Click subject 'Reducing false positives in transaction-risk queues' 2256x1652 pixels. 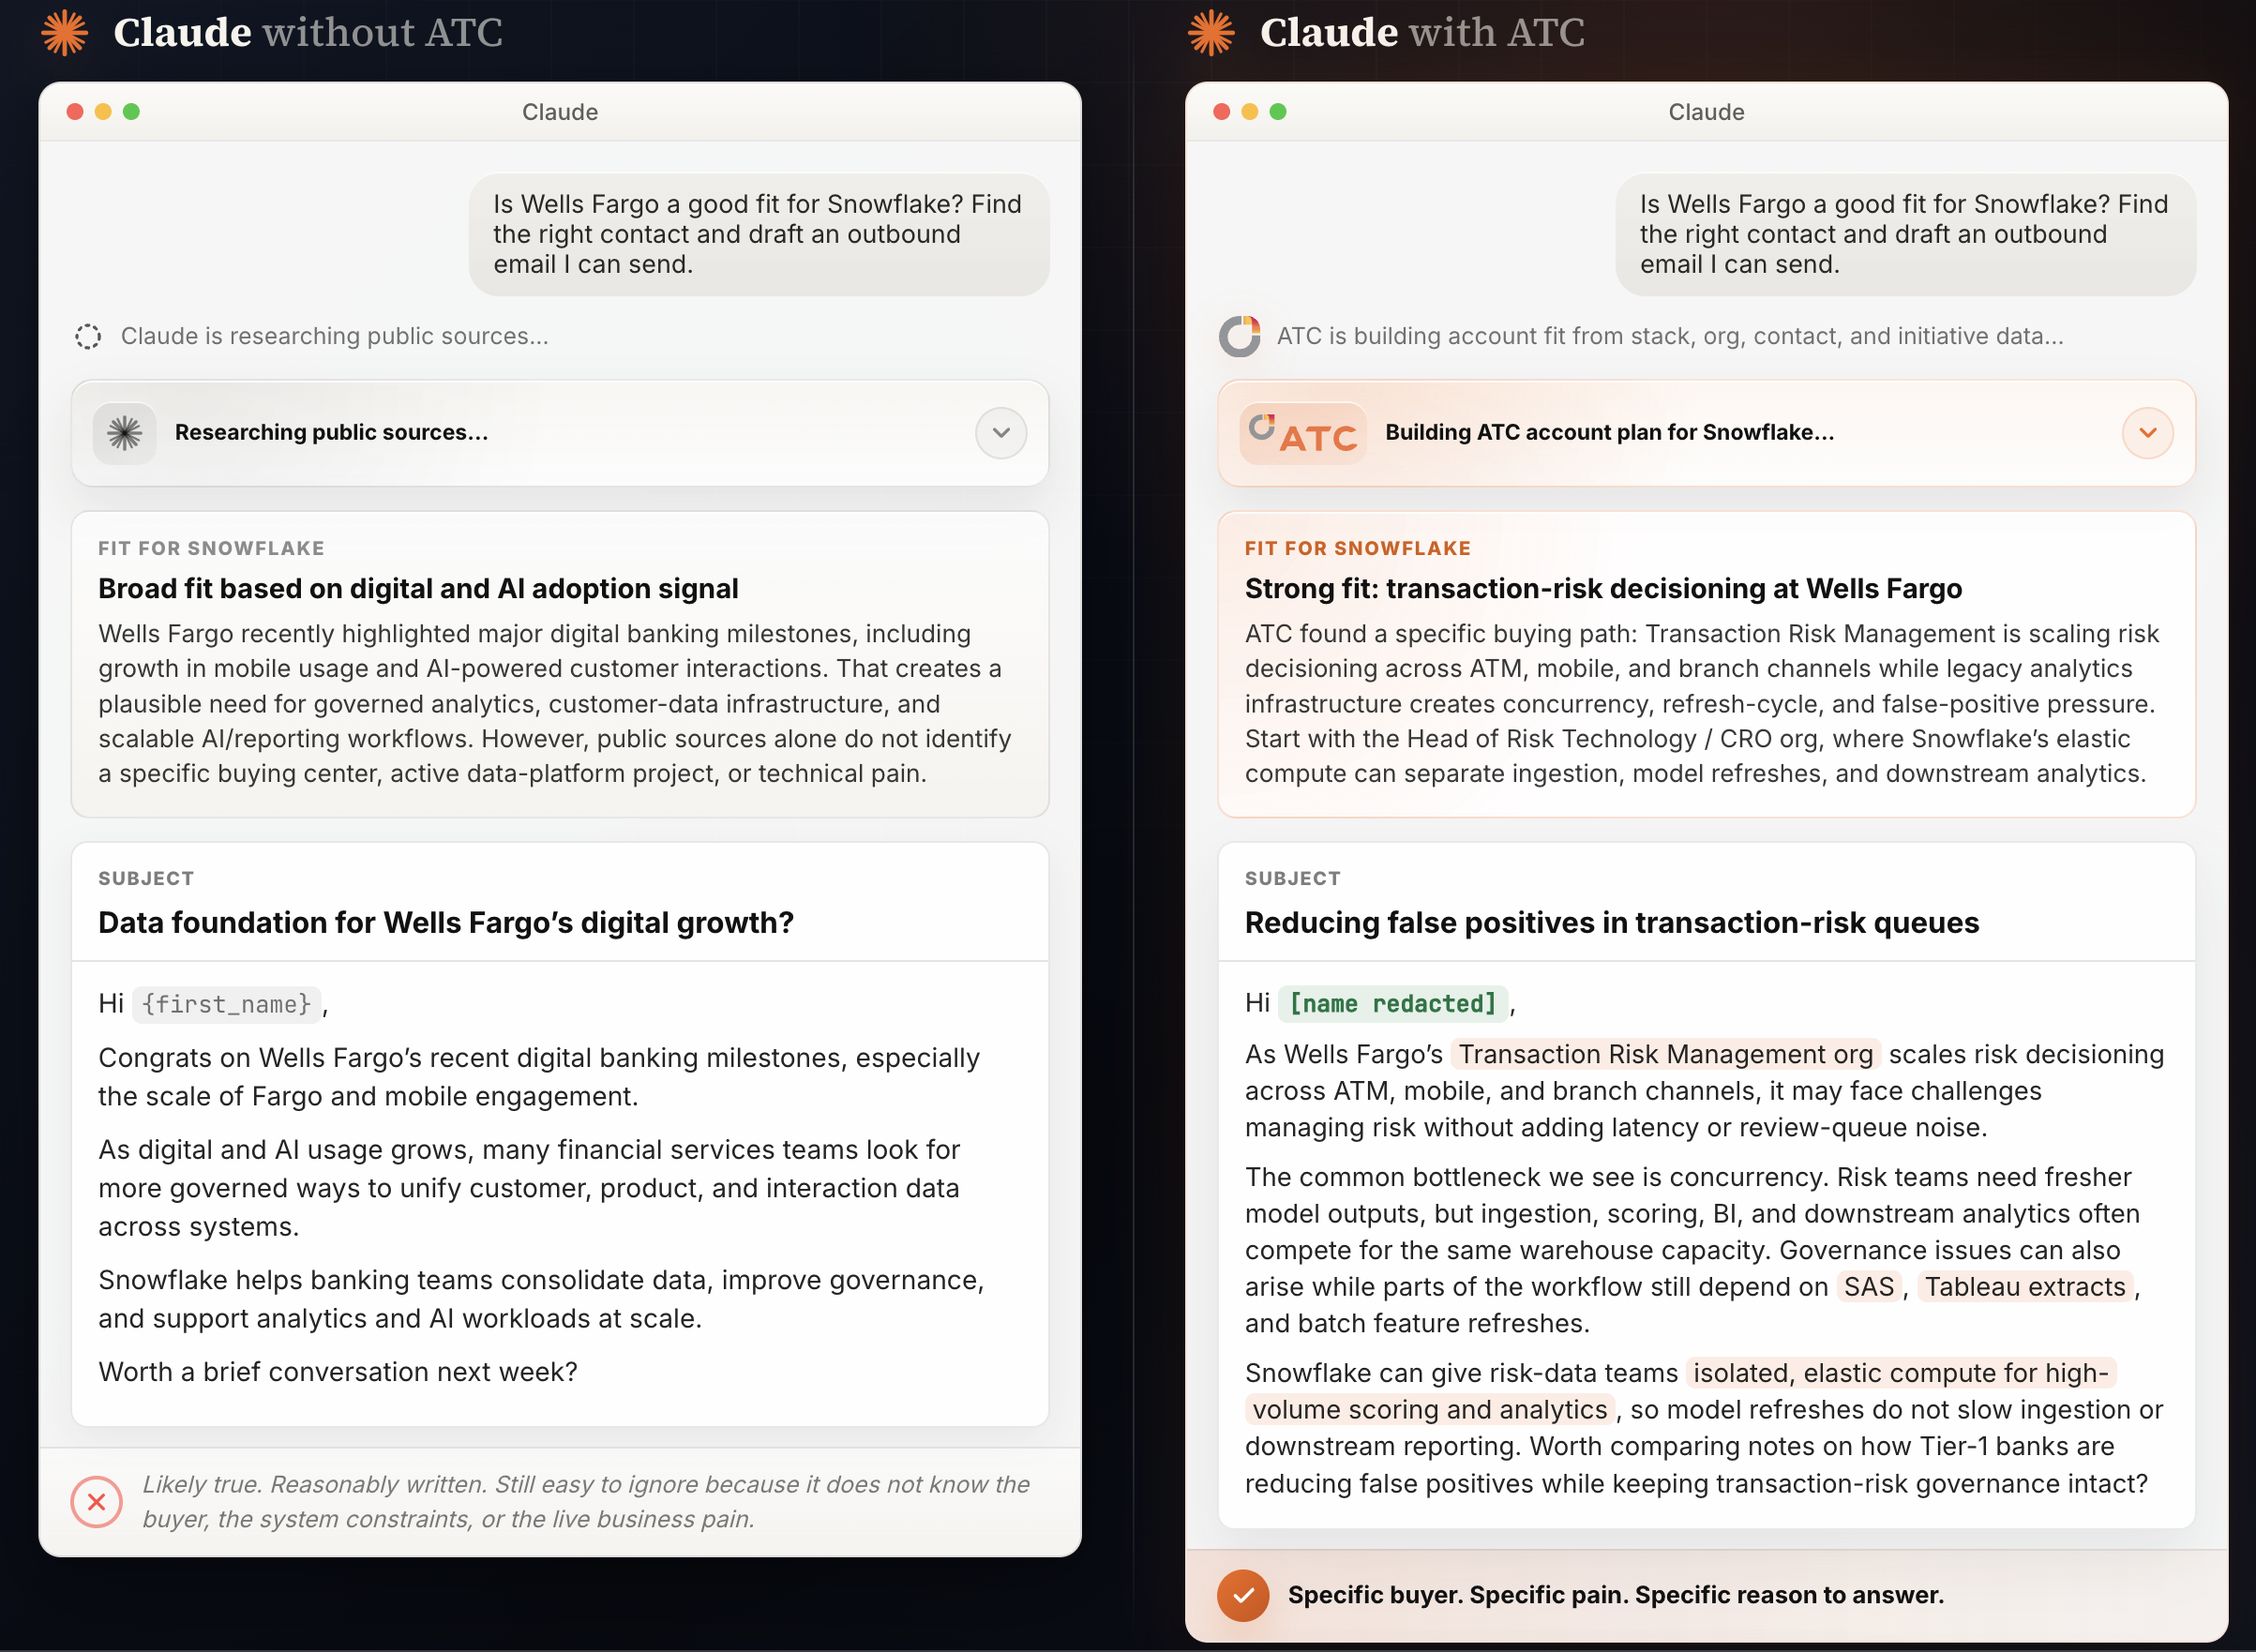click(x=1611, y=923)
